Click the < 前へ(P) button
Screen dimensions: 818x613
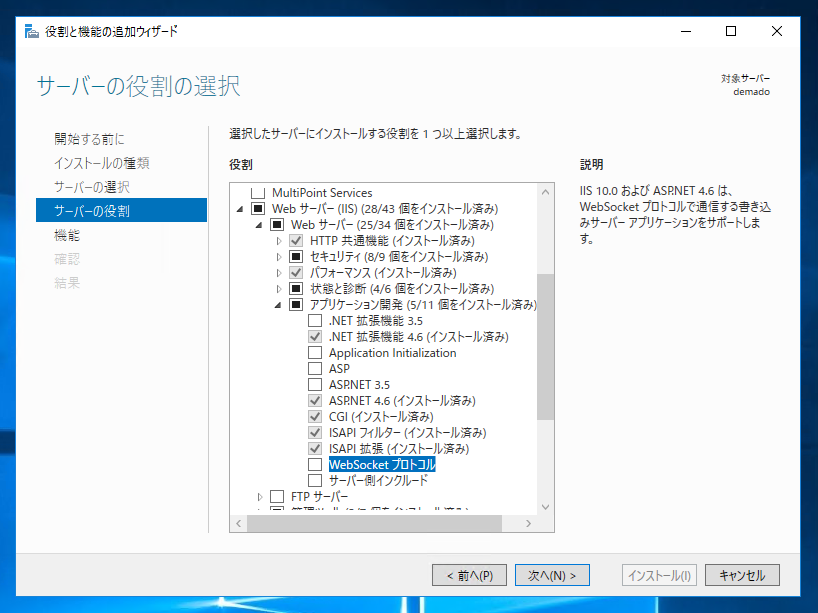pos(469,575)
